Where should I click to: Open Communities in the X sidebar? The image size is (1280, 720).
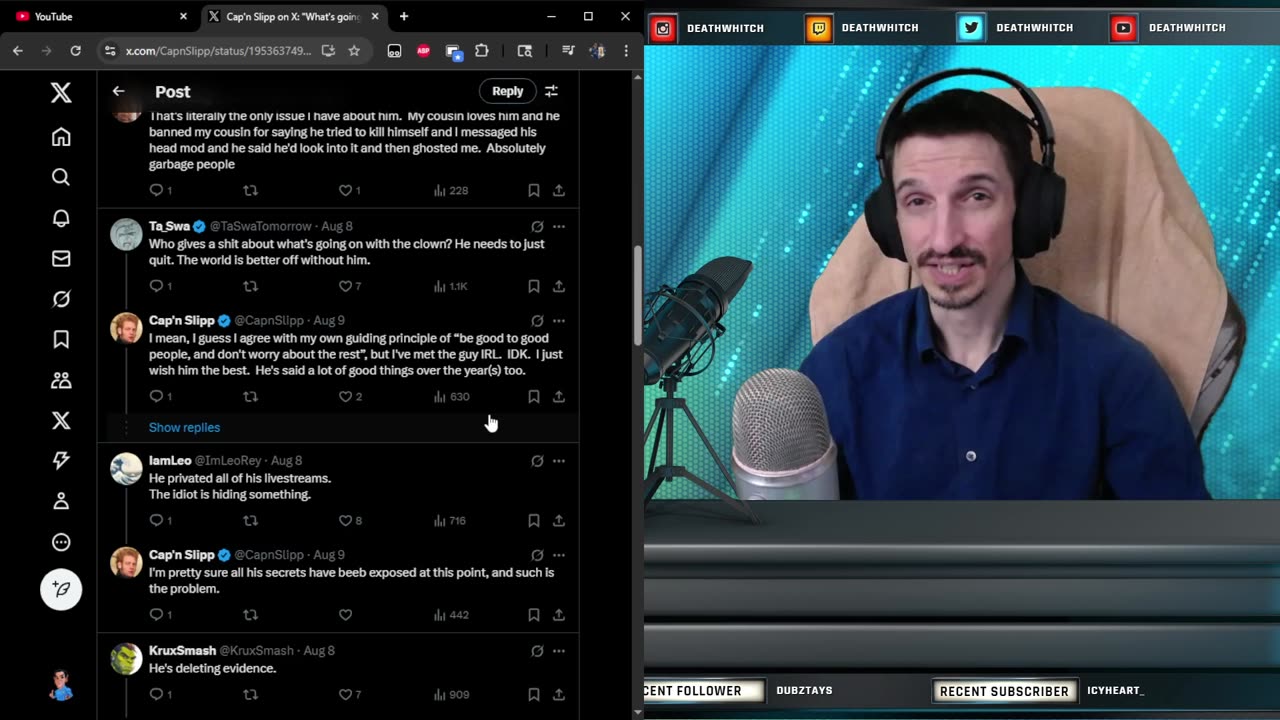[61, 380]
